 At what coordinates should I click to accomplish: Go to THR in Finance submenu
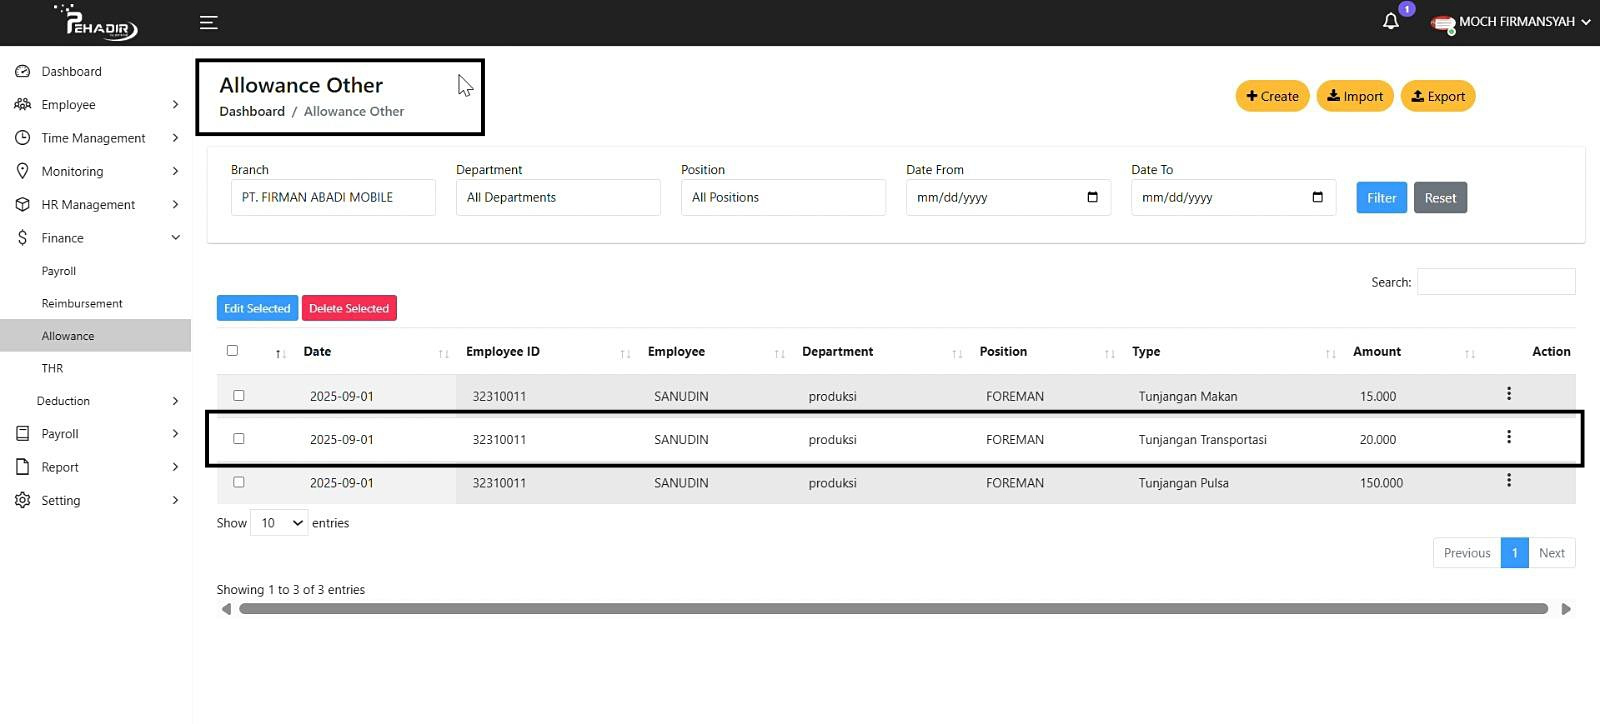point(52,368)
